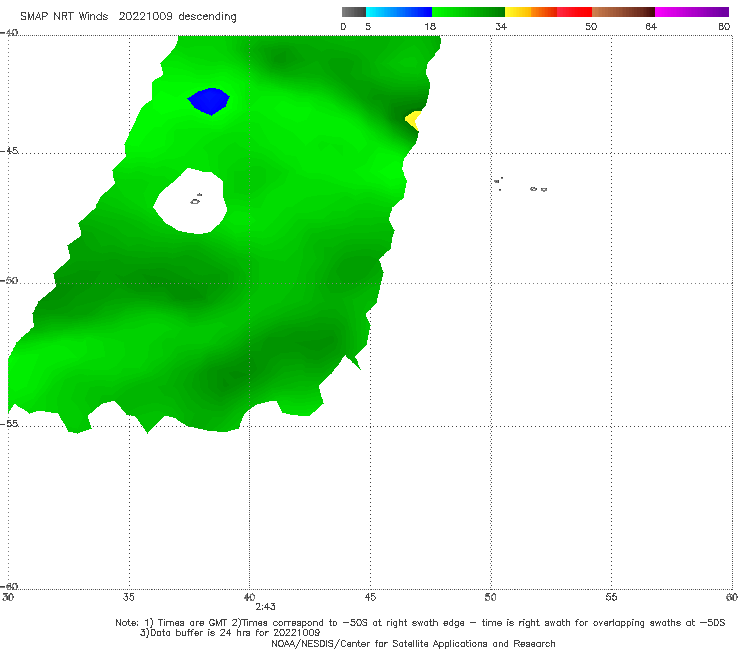The height and width of the screenshot is (650, 740).
Task: Click the red segment of the colorbar
Action: click(574, 12)
